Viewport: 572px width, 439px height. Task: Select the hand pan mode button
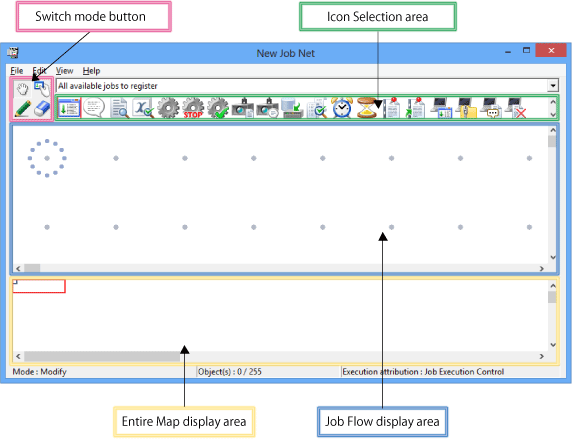click(22, 89)
